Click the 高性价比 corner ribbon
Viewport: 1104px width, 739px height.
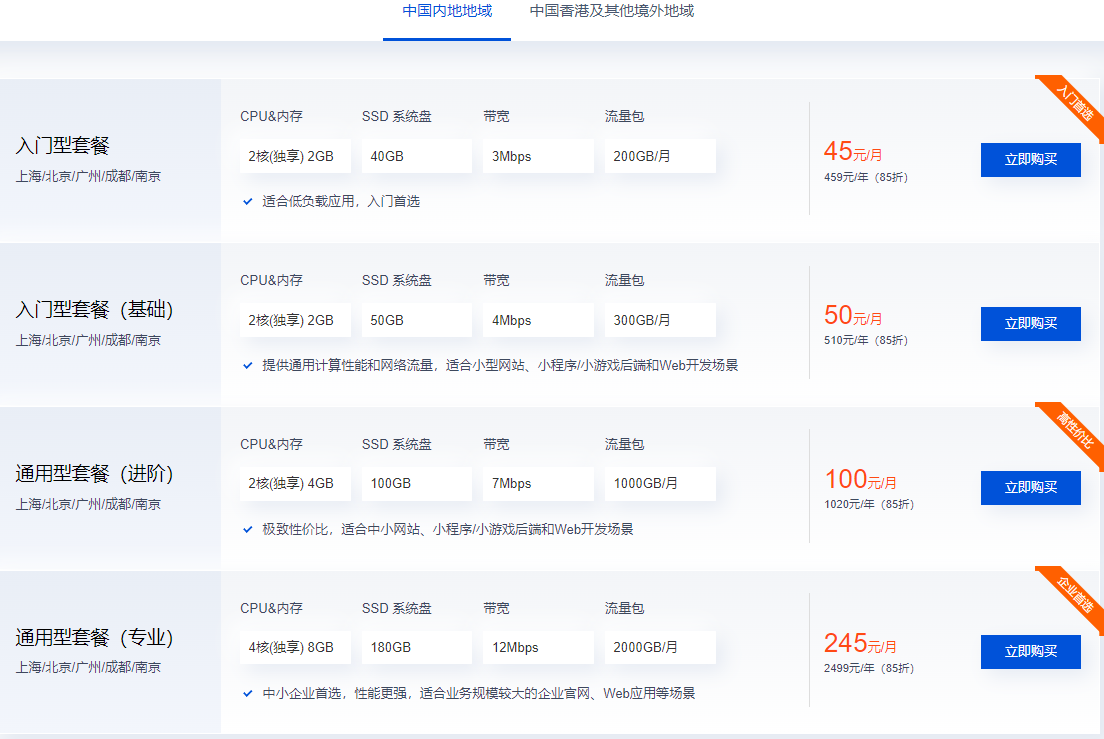pos(1074,431)
